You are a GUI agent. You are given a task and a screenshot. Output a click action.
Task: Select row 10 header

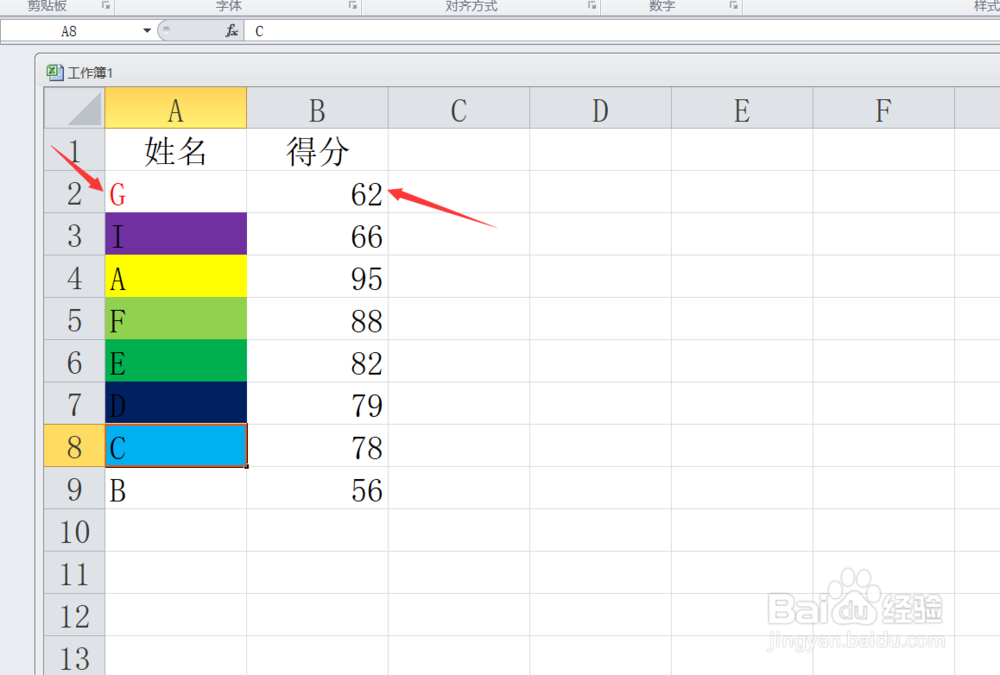coord(75,530)
